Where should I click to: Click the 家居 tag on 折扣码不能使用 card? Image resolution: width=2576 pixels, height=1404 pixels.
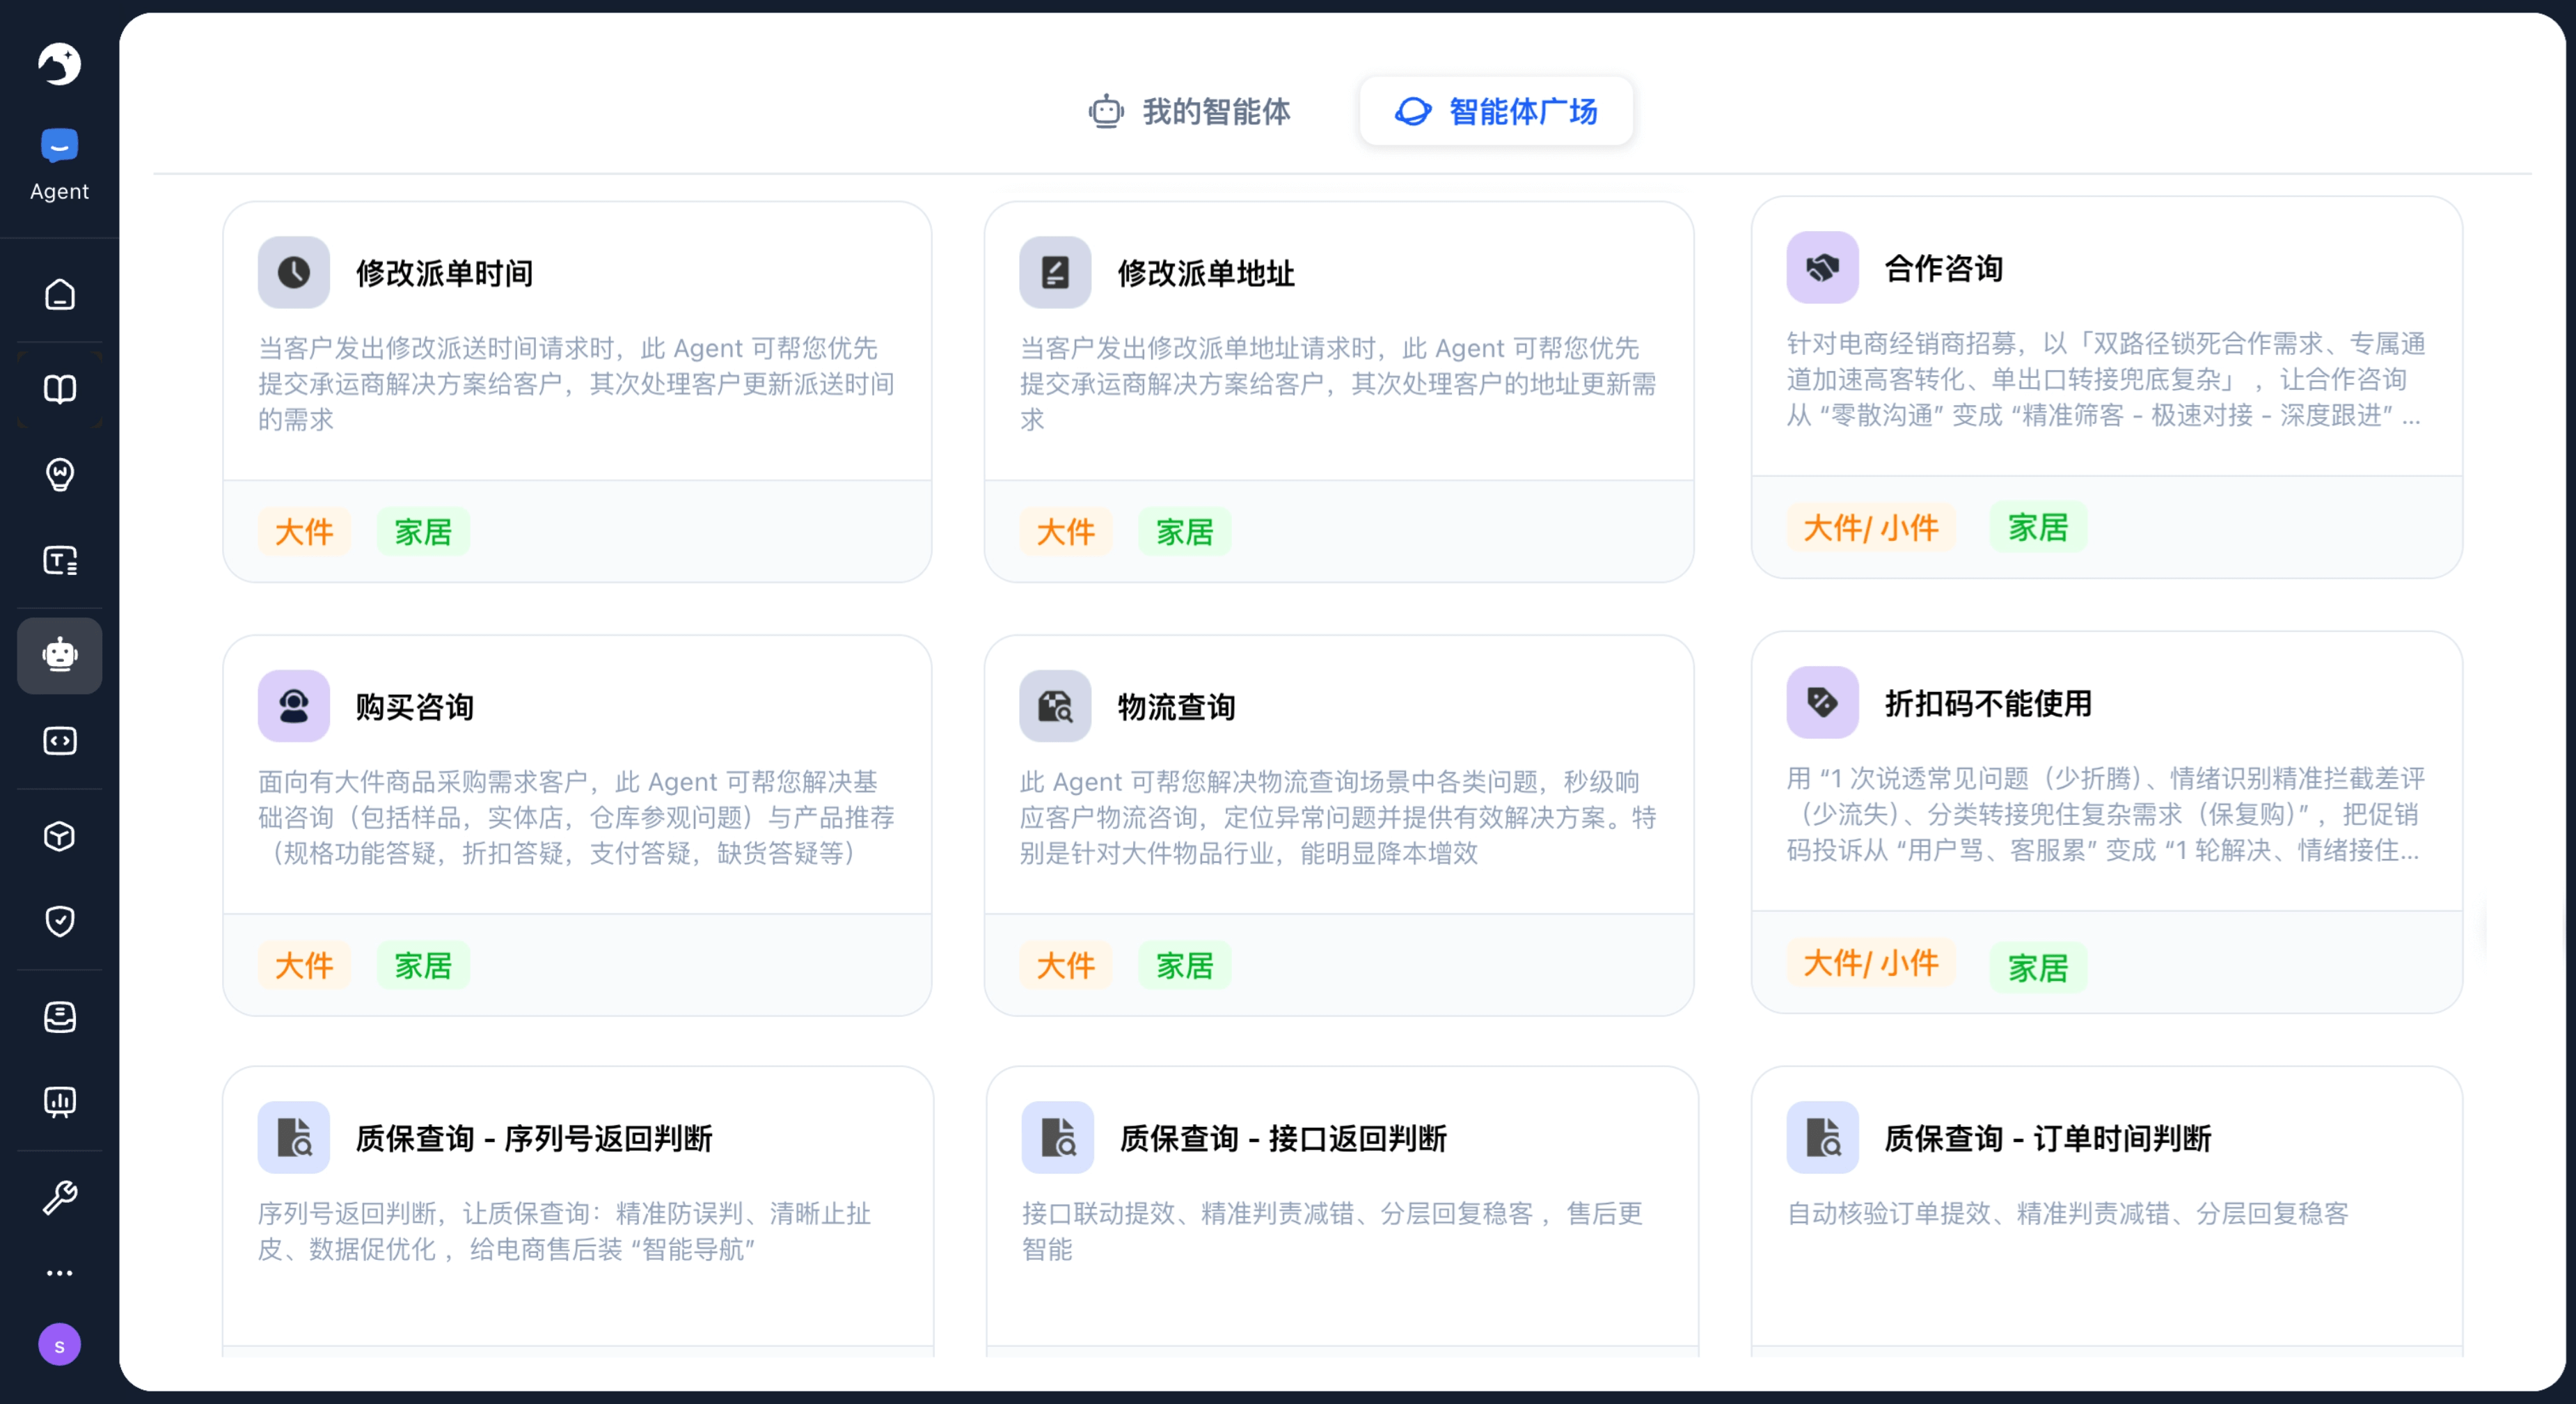point(2038,967)
